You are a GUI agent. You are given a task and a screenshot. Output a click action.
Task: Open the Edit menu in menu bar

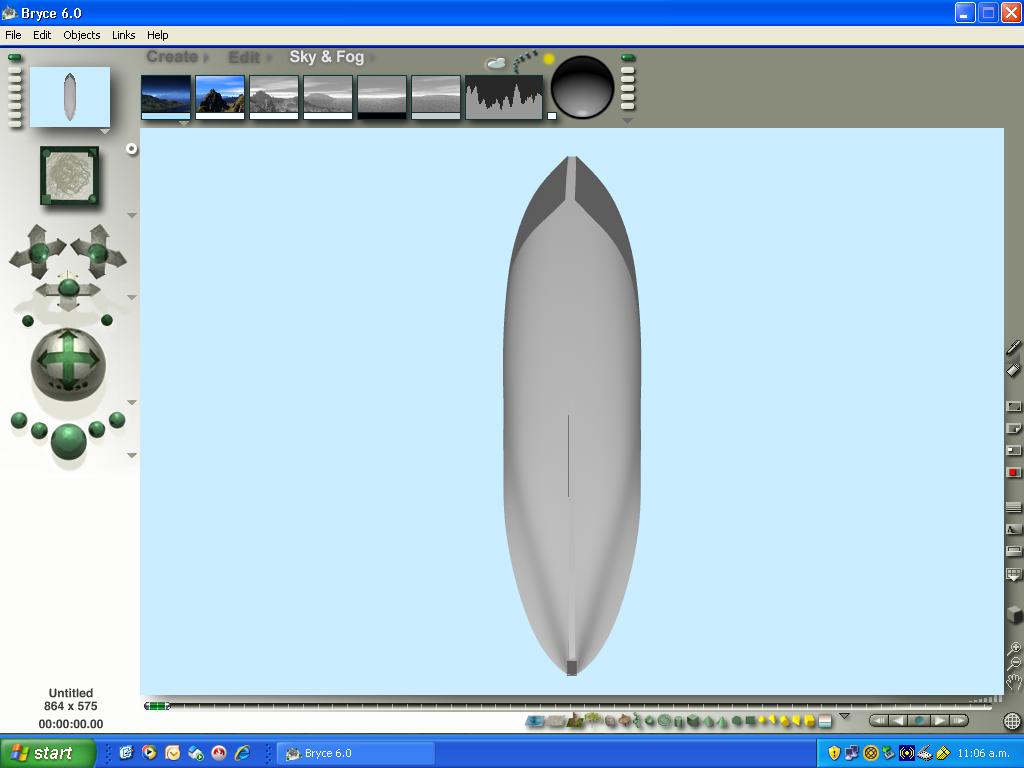point(42,35)
